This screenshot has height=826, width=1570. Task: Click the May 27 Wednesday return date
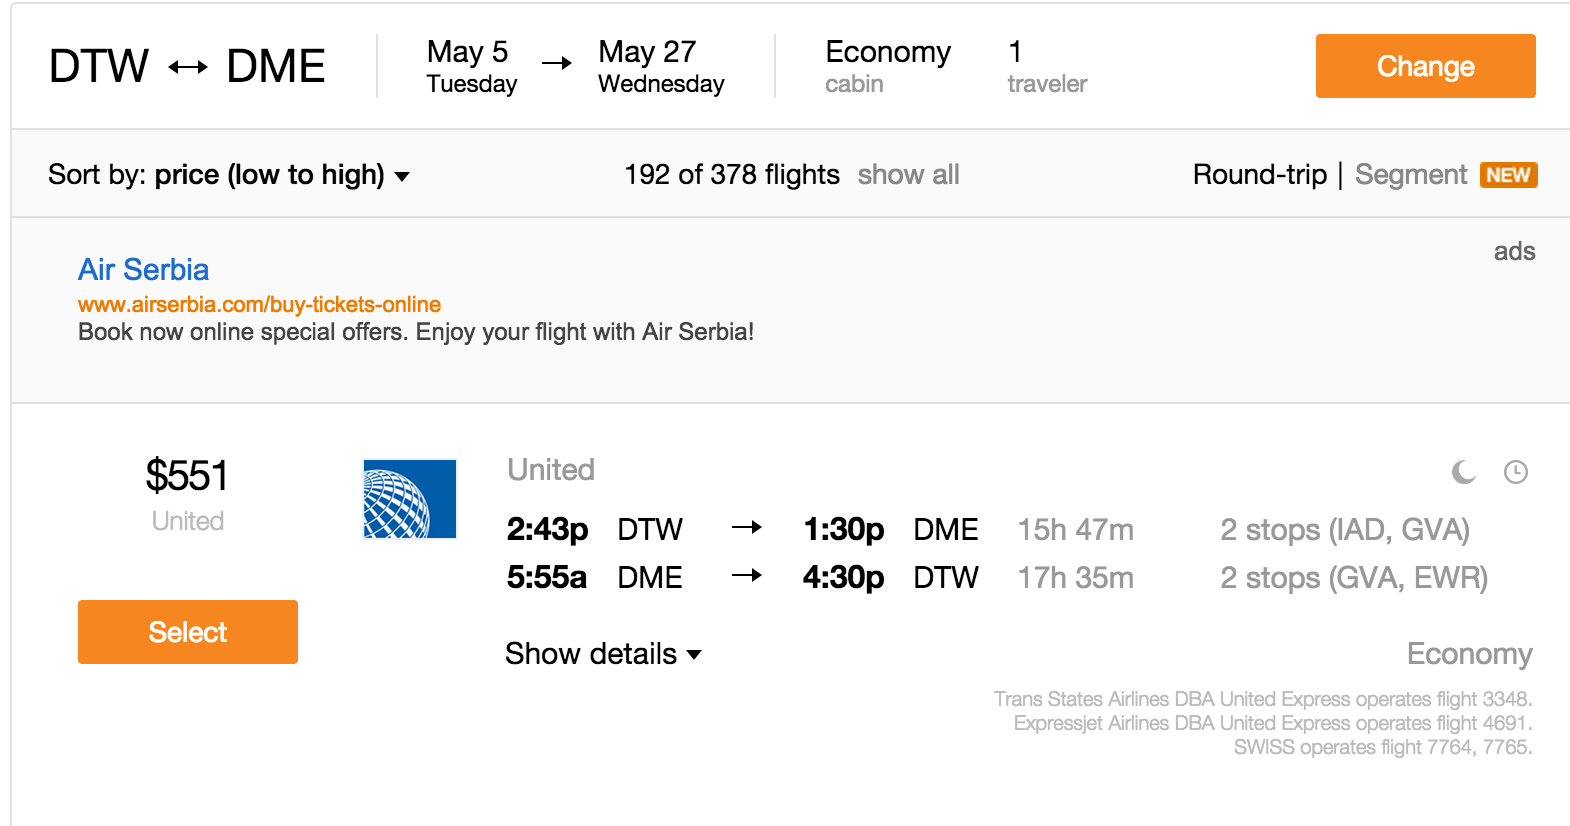661,66
